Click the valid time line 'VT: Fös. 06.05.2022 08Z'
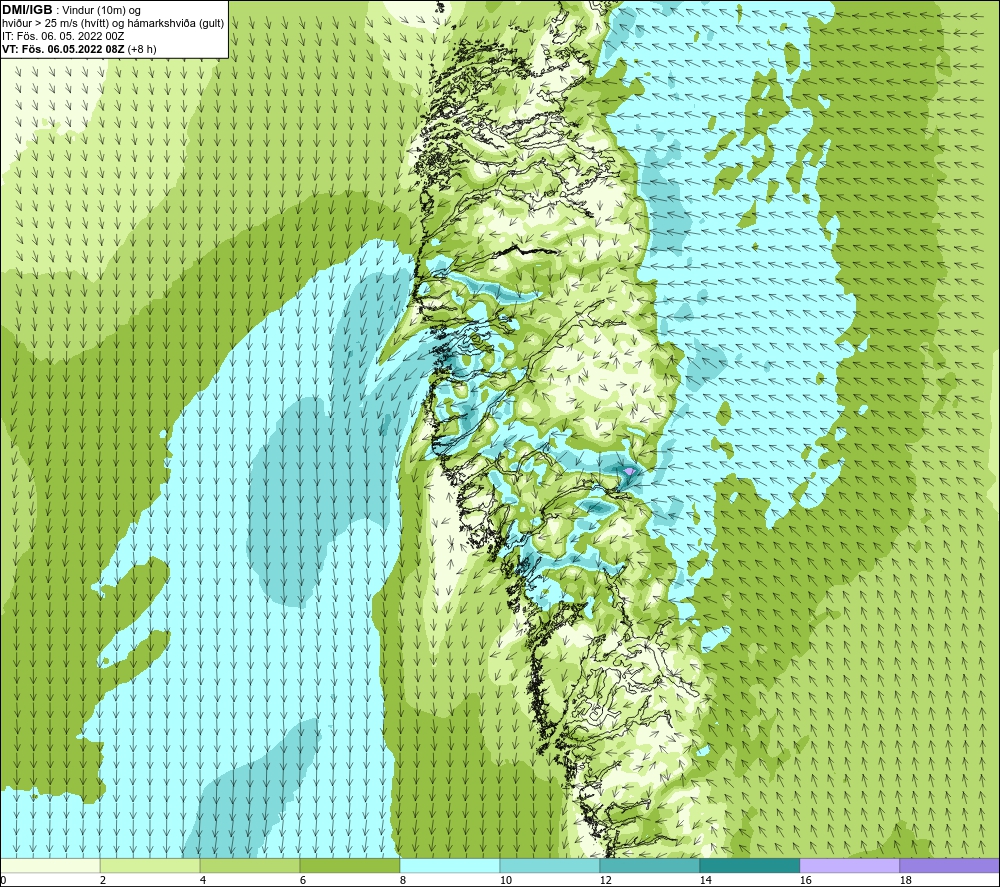This screenshot has height=887, width=1000. 64,48
